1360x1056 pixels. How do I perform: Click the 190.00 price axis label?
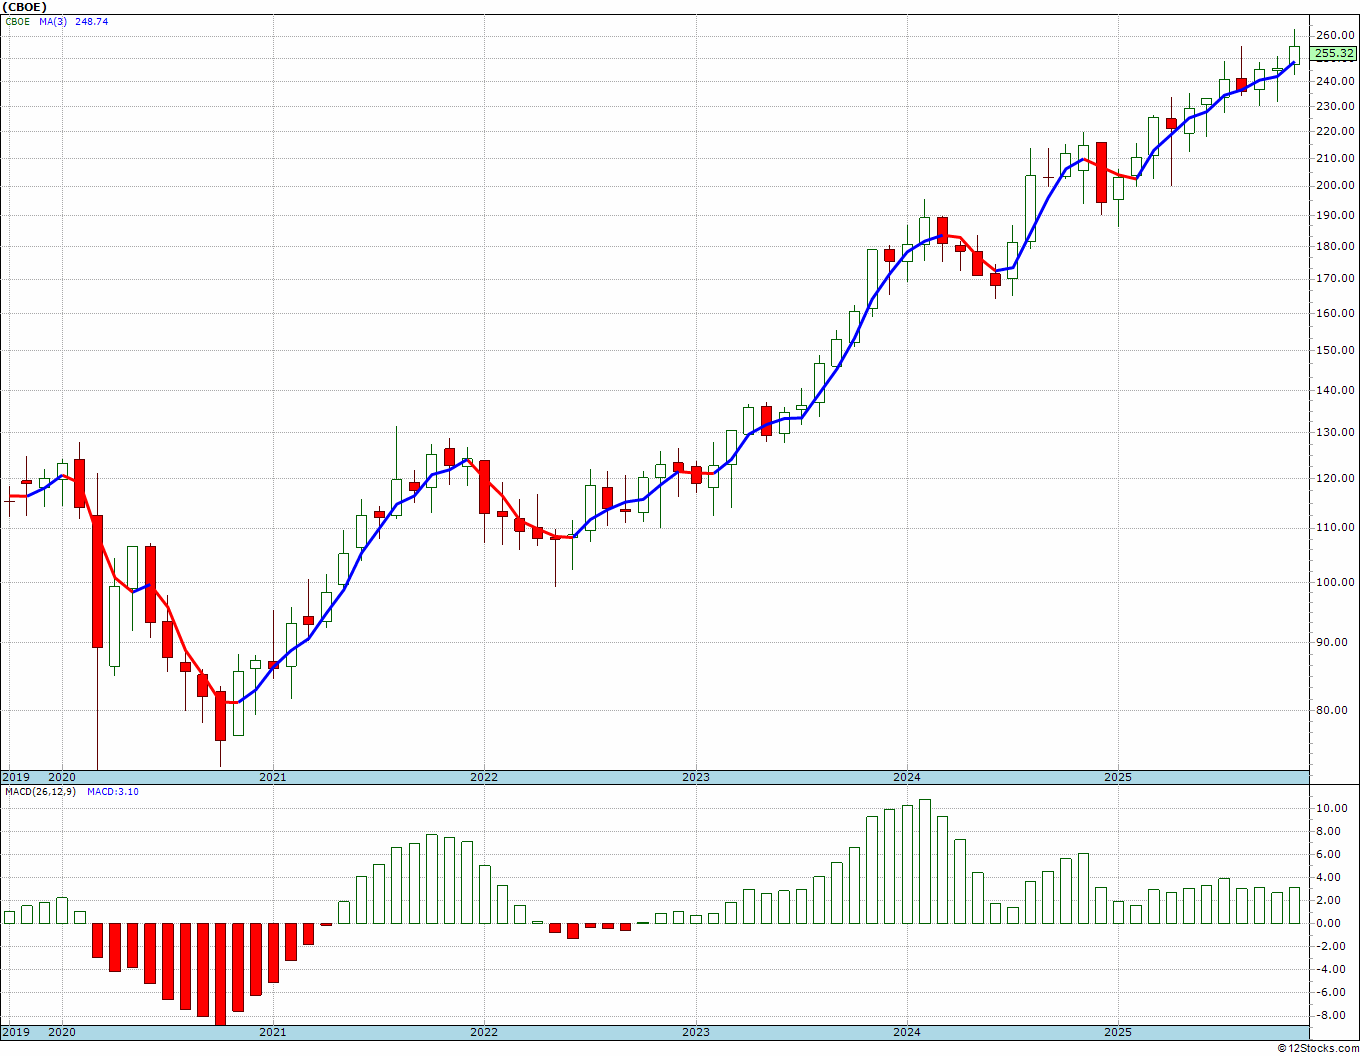tap(1334, 215)
